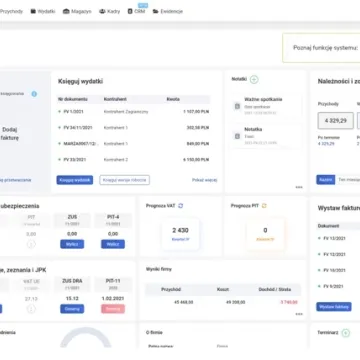Image resolution: width=360 pixels, height=360 pixels.
Task: Click the Przychody value box 4 329,29
Action: point(336,121)
